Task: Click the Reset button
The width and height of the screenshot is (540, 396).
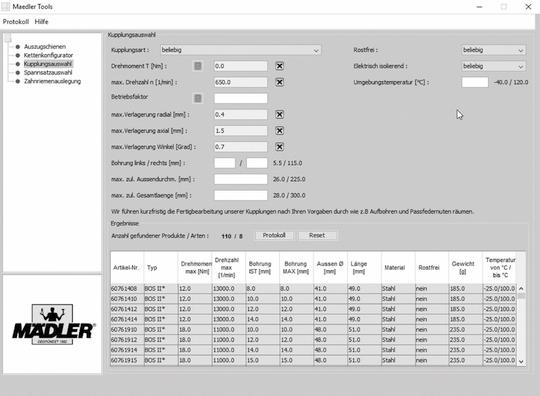Action: tap(317, 236)
